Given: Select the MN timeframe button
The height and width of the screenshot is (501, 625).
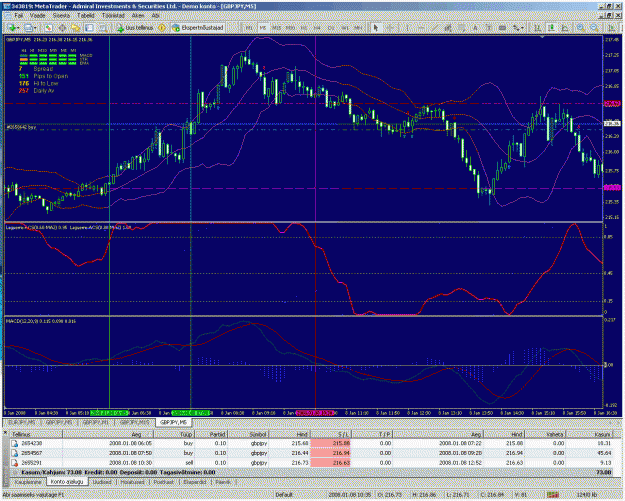Looking at the screenshot, I should pos(358,28).
